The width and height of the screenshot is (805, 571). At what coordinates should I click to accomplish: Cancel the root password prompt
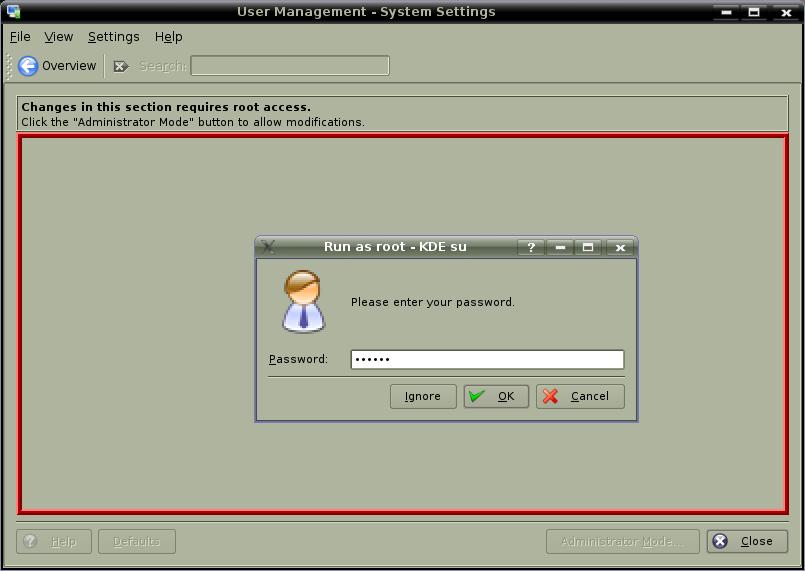click(x=580, y=396)
